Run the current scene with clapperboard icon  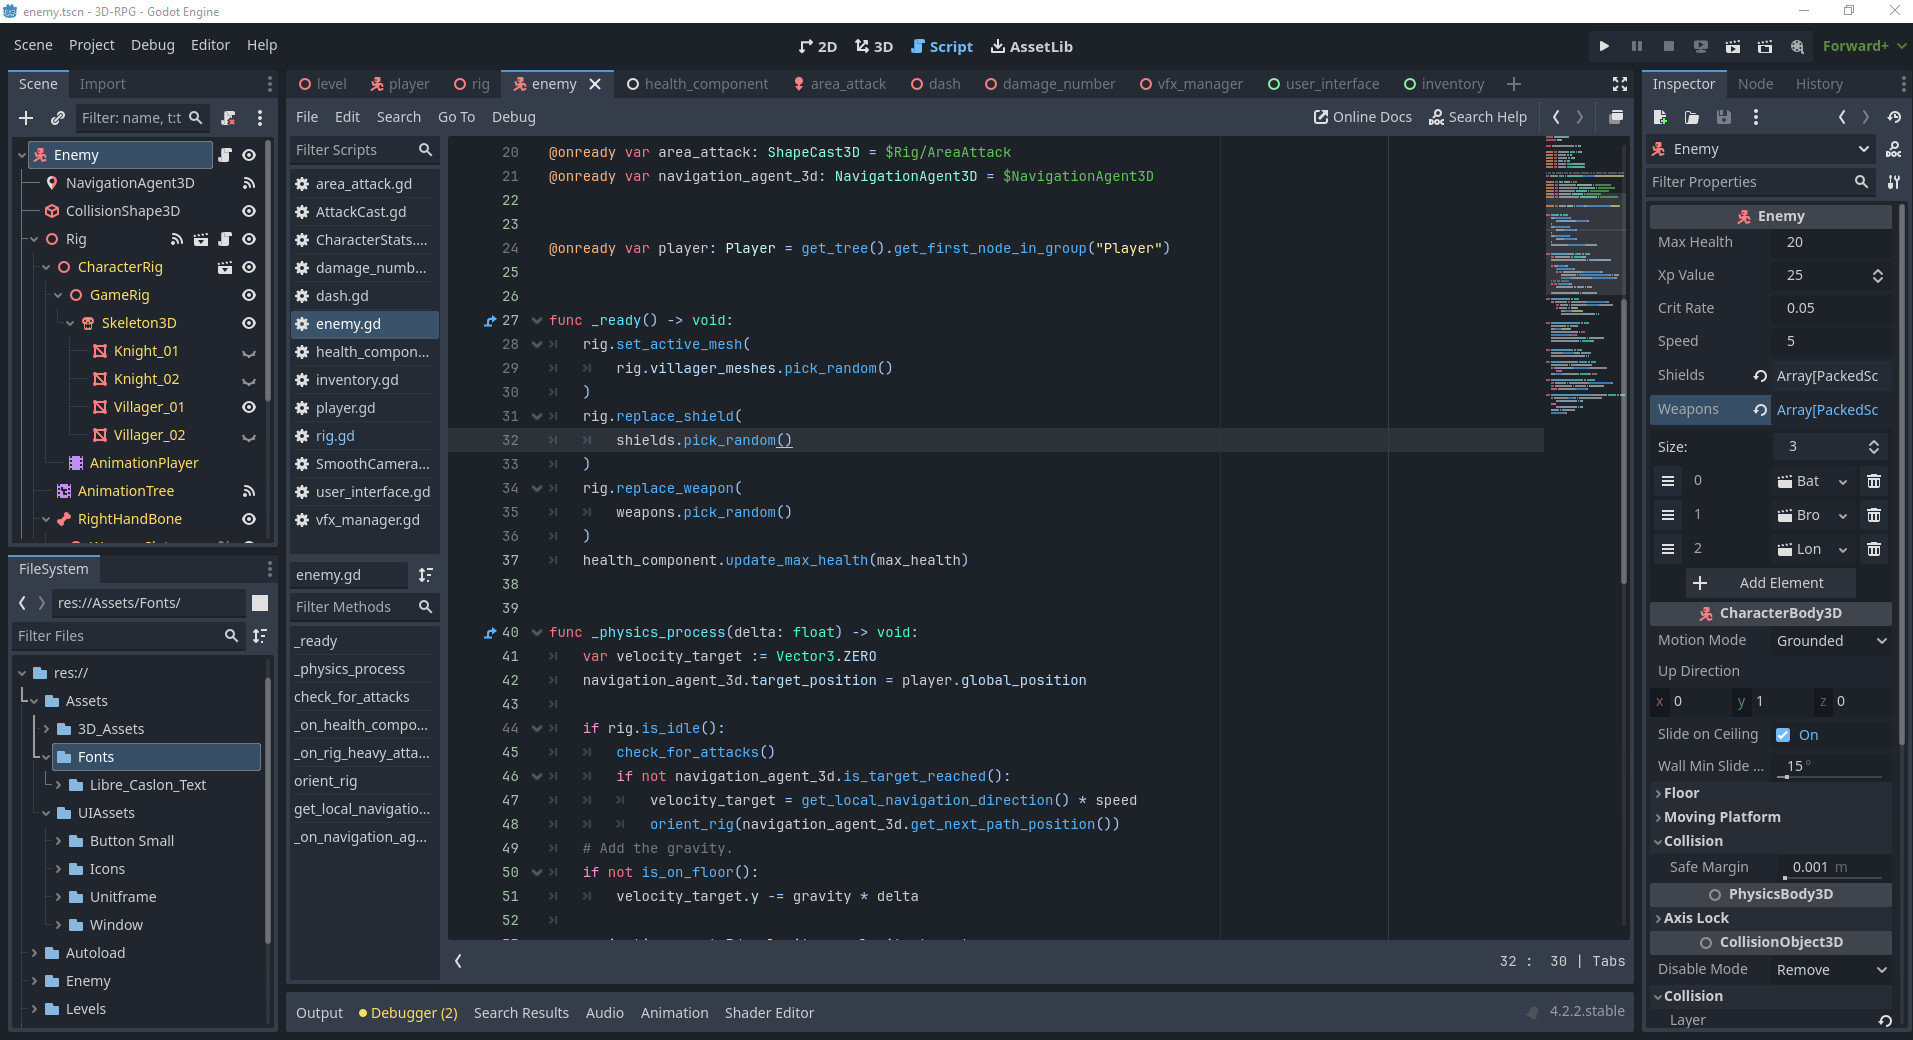point(1733,46)
